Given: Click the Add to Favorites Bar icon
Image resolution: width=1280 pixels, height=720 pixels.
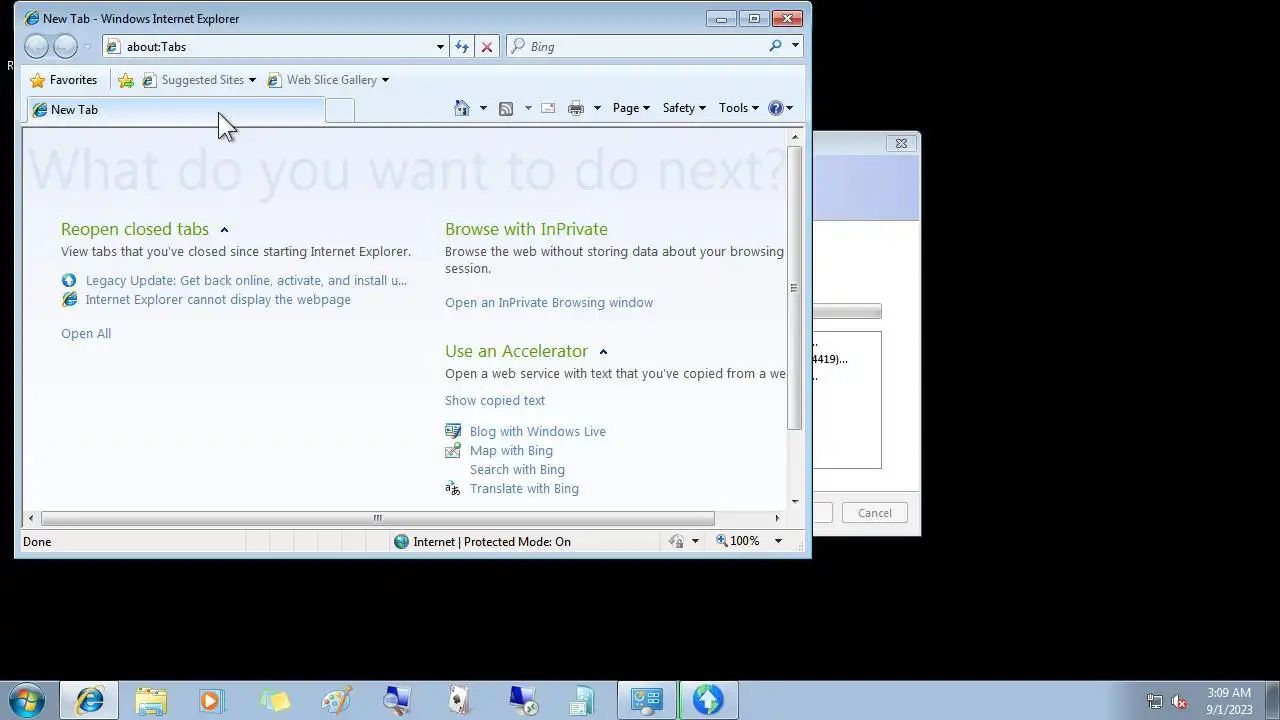Looking at the screenshot, I should click(126, 80).
